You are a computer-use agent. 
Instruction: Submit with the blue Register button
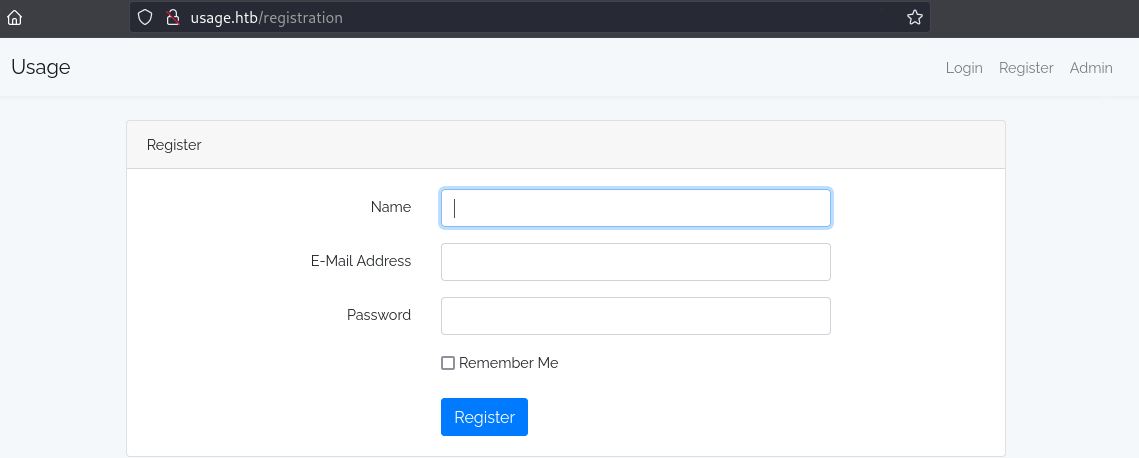click(485, 417)
